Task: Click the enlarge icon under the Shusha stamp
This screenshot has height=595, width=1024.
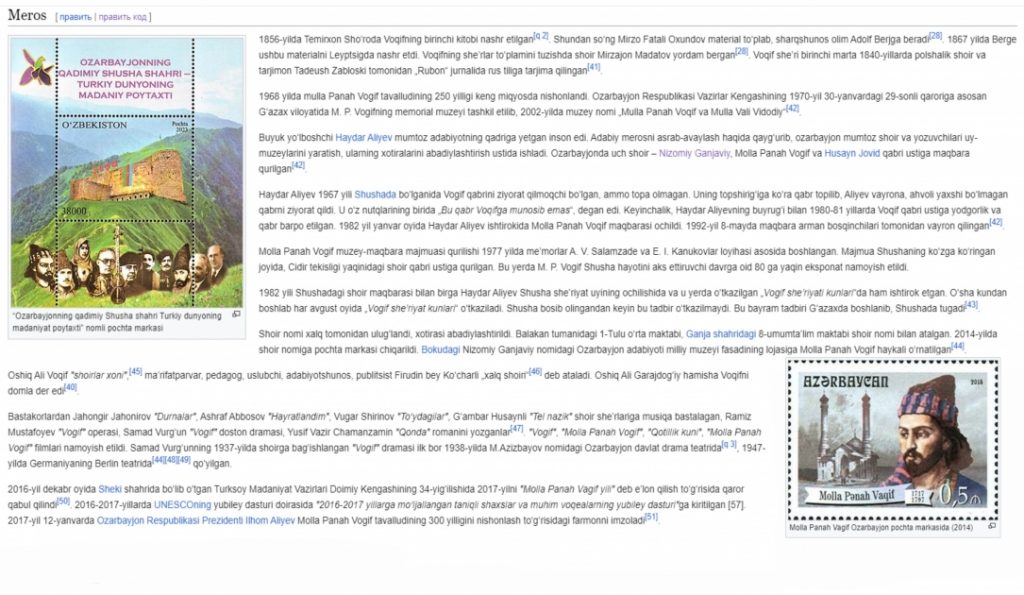Action: click(x=236, y=314)
